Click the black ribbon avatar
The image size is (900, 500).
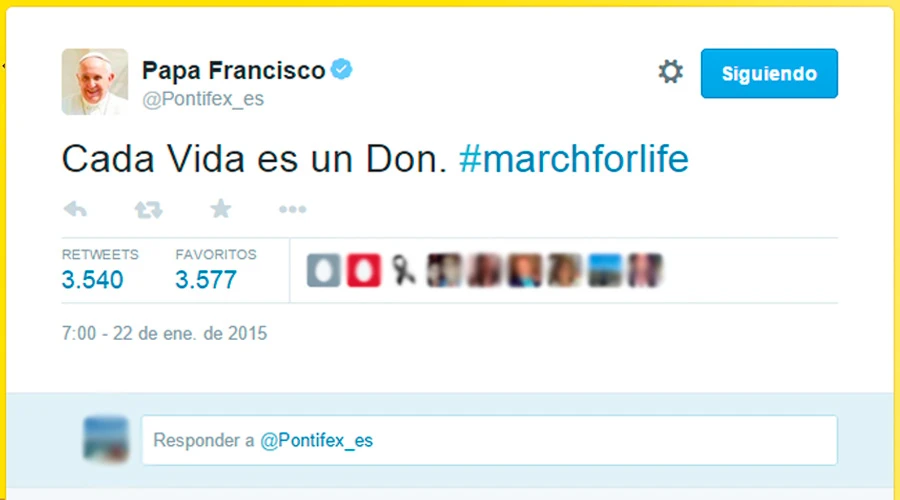(405, 270)
